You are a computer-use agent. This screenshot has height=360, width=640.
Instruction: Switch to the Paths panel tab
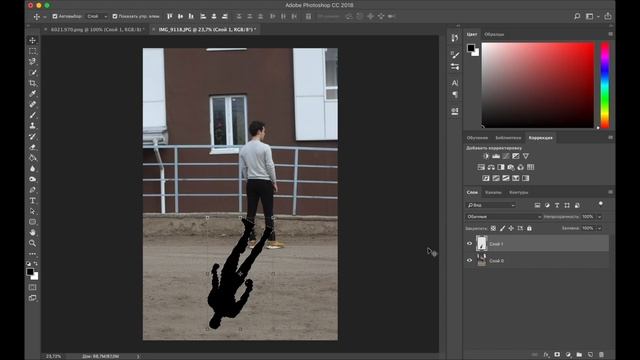point(519,192)
